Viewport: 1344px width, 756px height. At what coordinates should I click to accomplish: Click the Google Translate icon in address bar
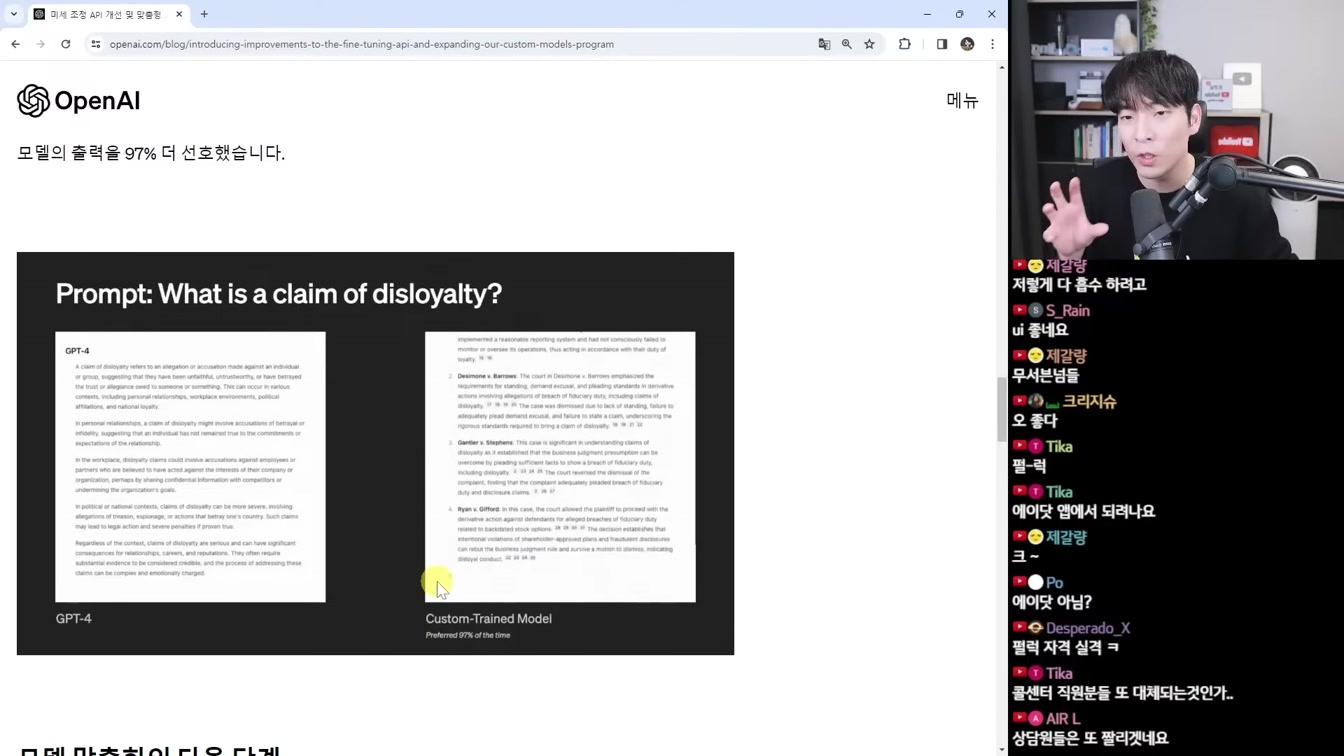(x=824, y=44)
